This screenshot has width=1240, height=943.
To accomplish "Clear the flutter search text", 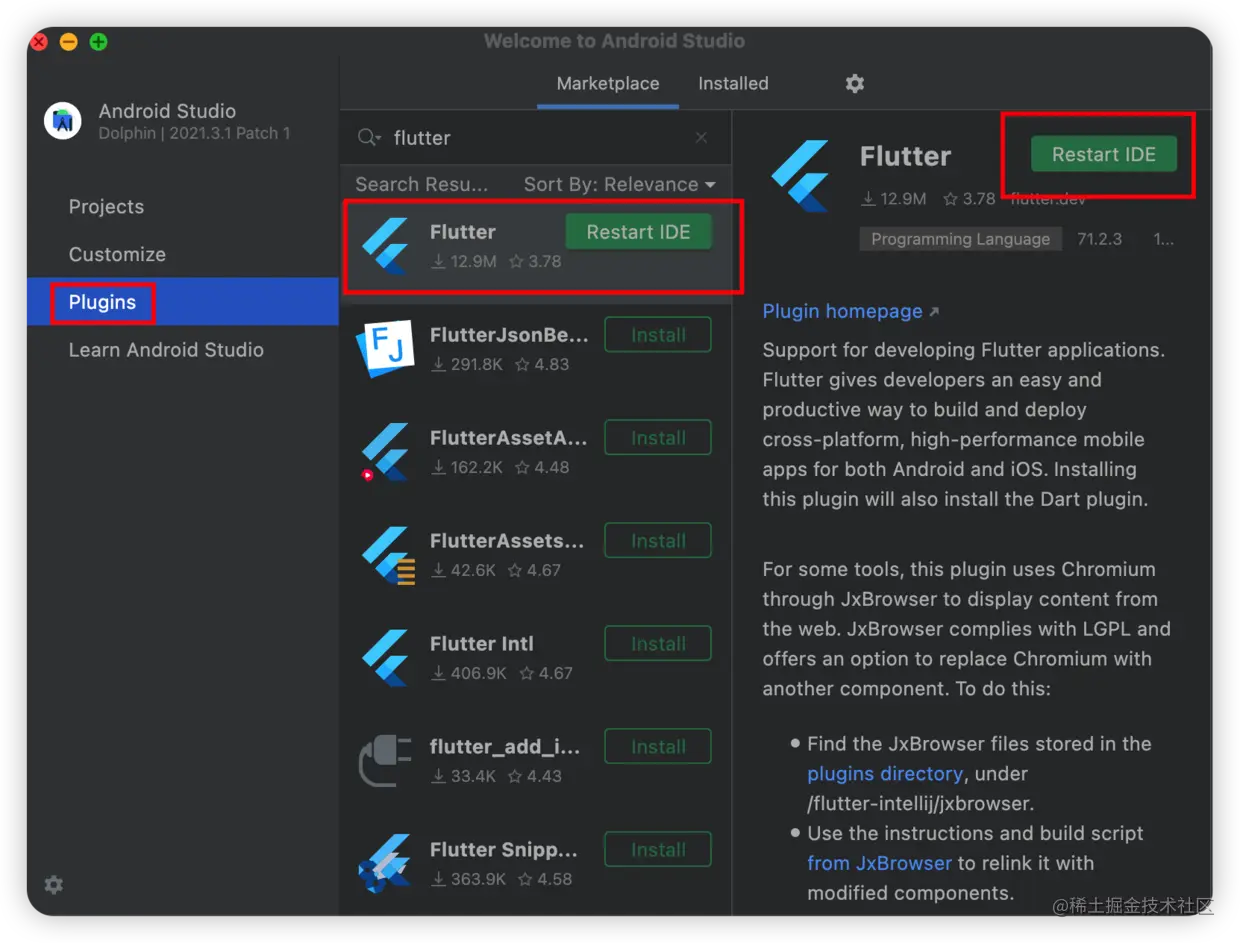I will coord(701,138).
